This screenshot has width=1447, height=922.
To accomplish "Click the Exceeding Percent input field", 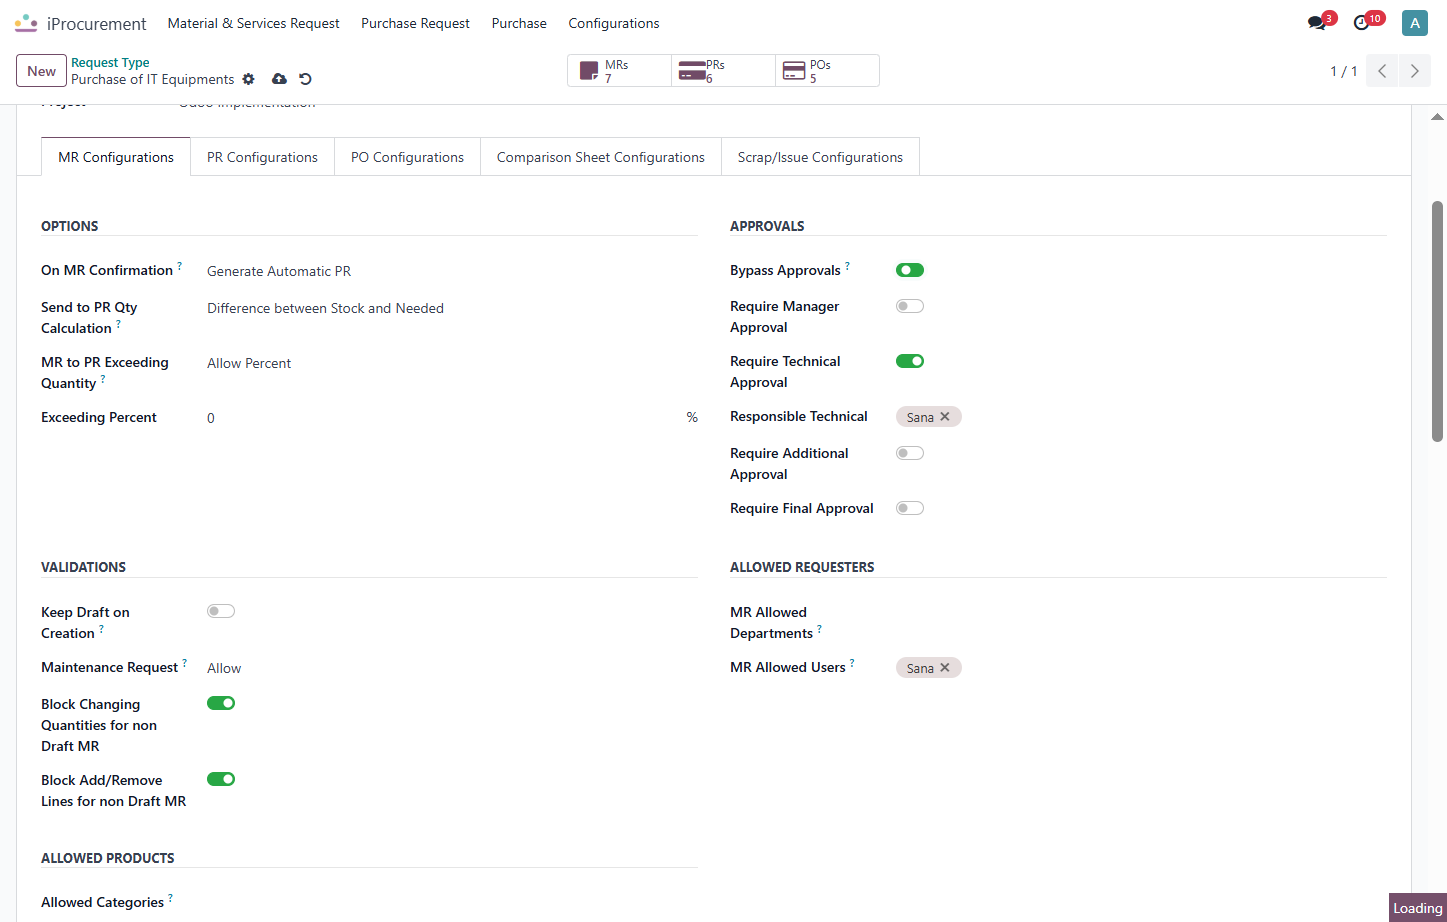I will (444, 418).
